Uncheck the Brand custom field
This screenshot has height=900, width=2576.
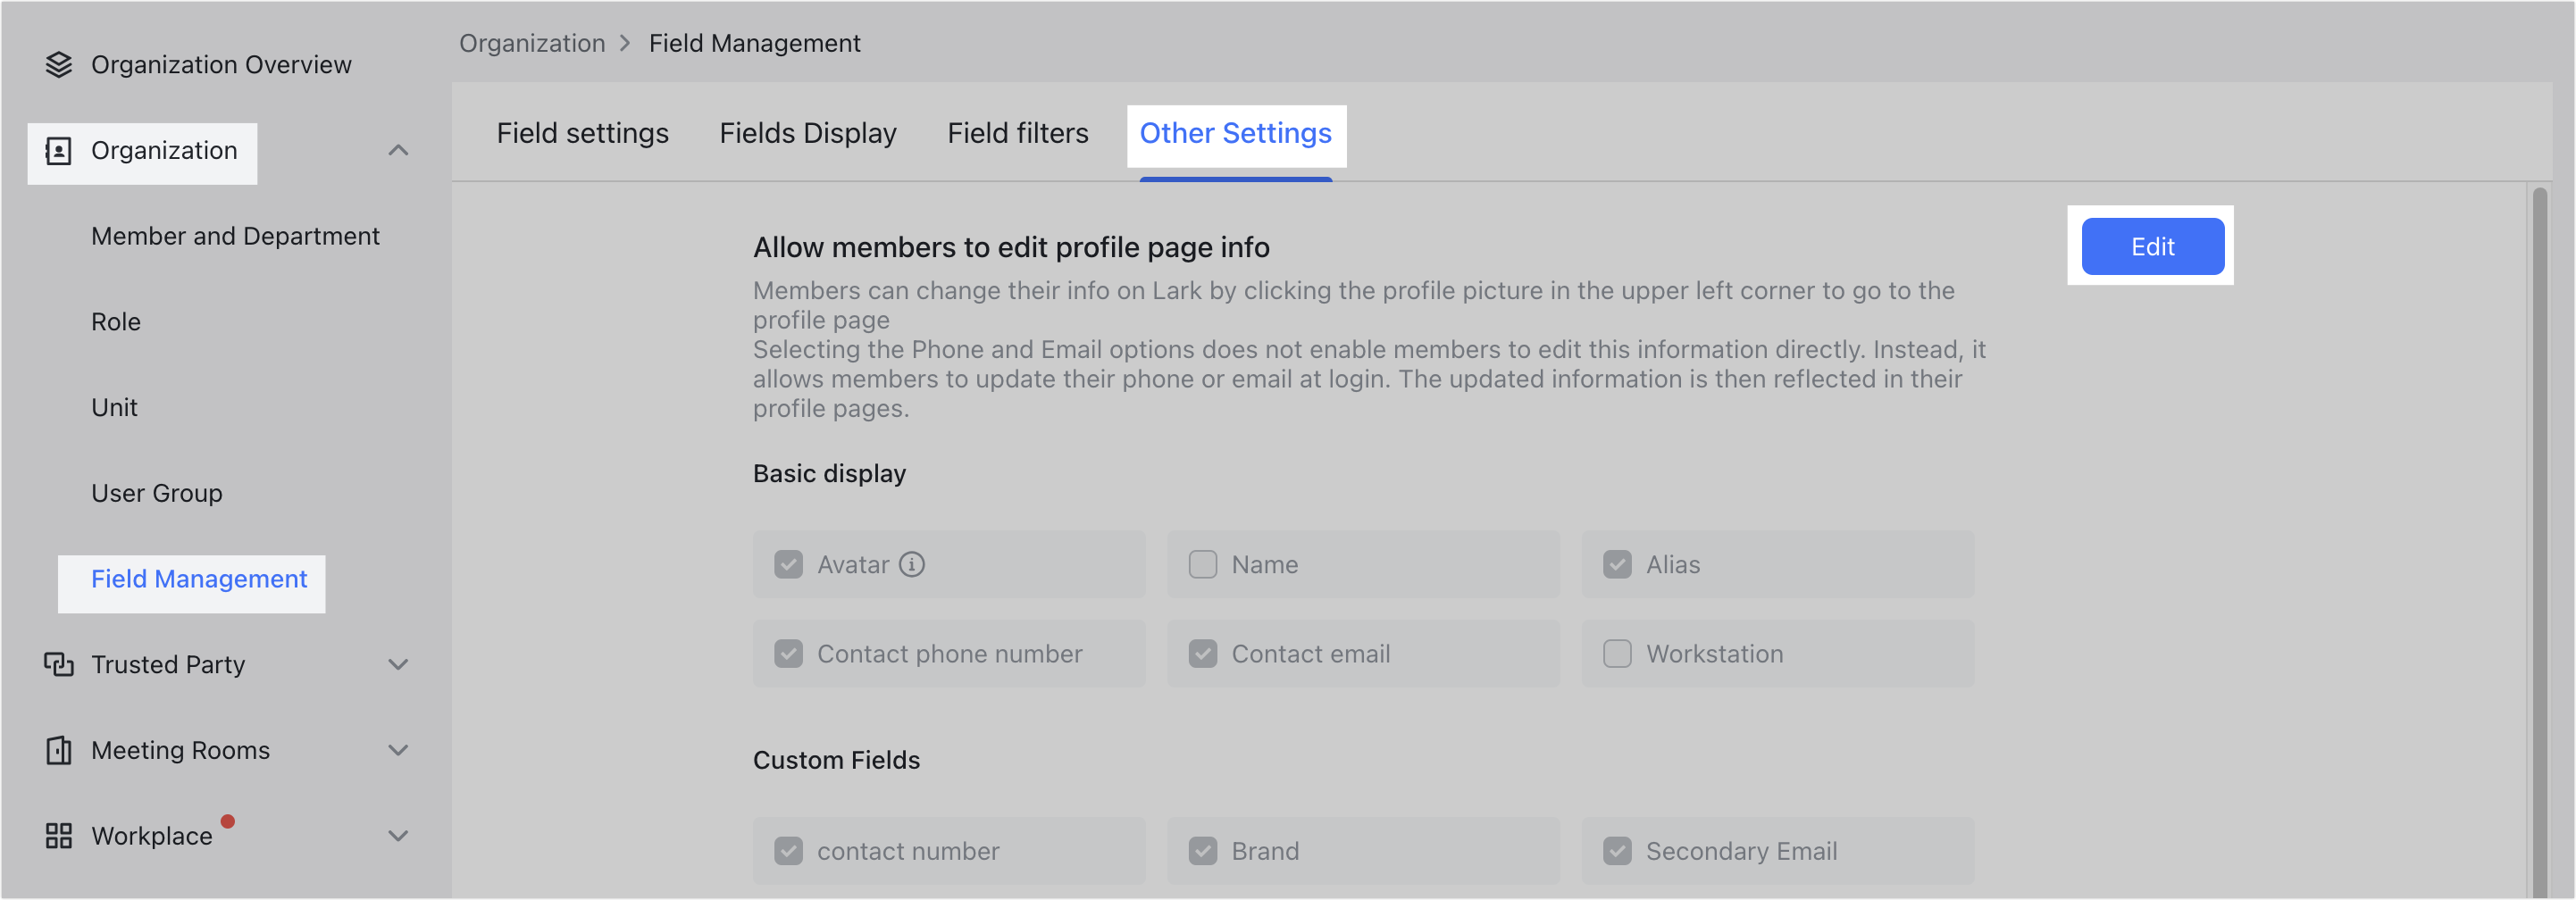(x=1202, y=851)
